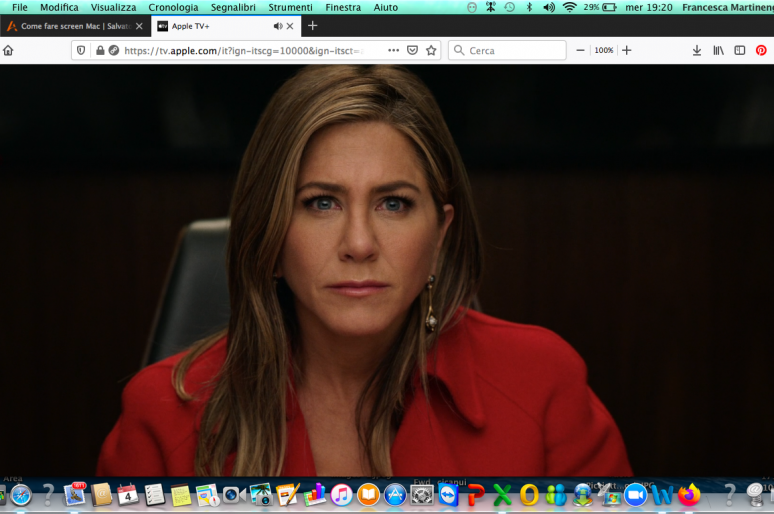Open Microsoft Word from dock

(x=662, y=495)
